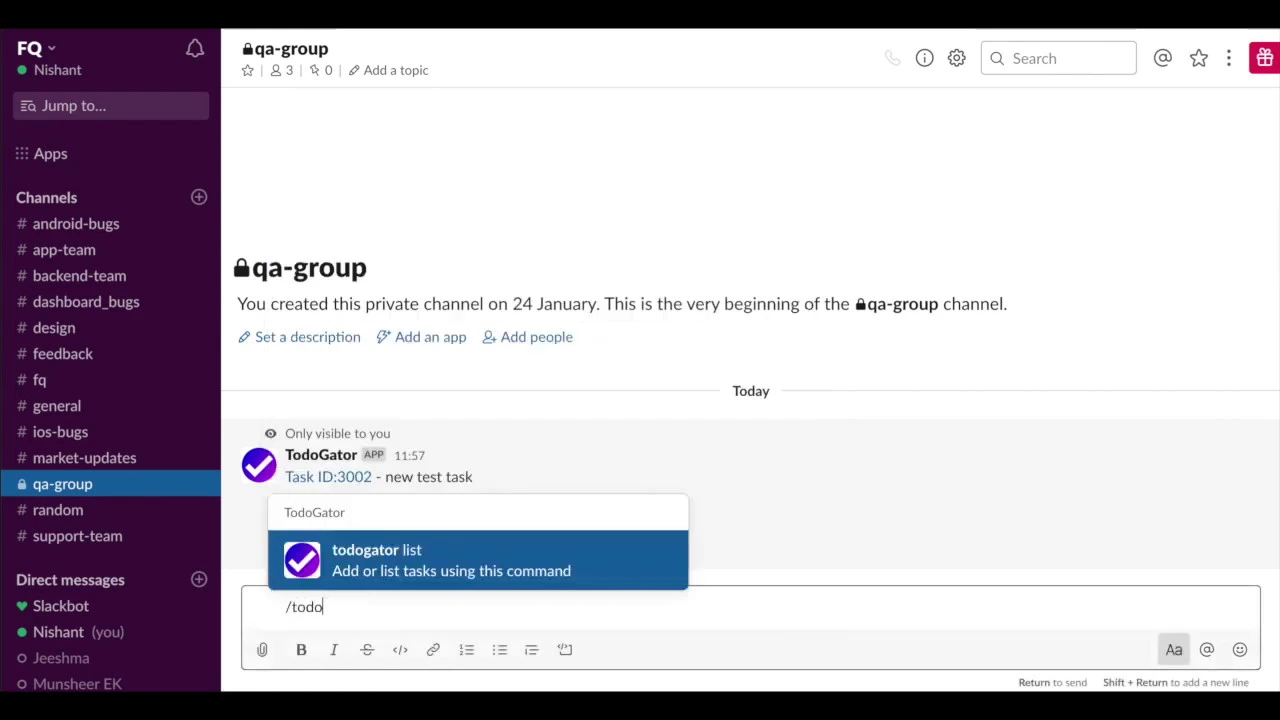The image size is (1280, 720).
Task: Click the 11:57 message timestamp
Action: pyautogui.click(x=410, y=456)
